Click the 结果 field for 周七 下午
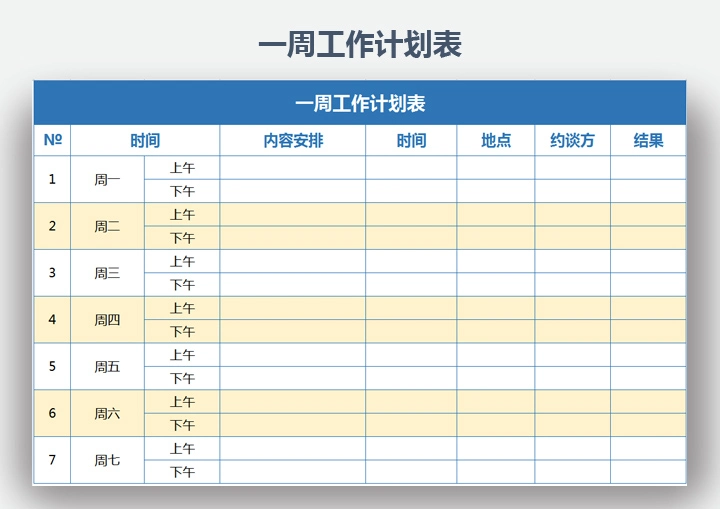This screenshot has height=509, width=720. (648, 472)
